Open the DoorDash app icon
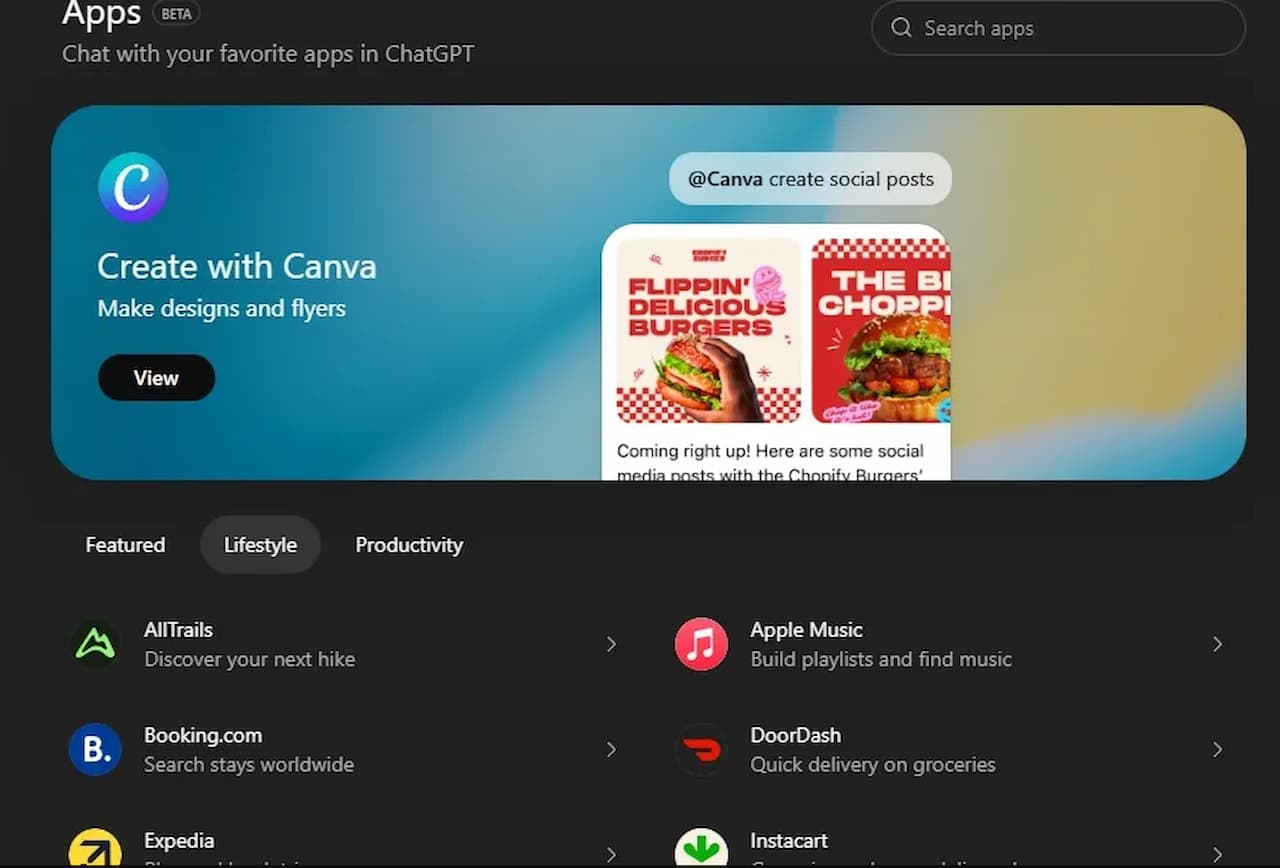This screenshot has width=1280, height=868. [701, 749]
